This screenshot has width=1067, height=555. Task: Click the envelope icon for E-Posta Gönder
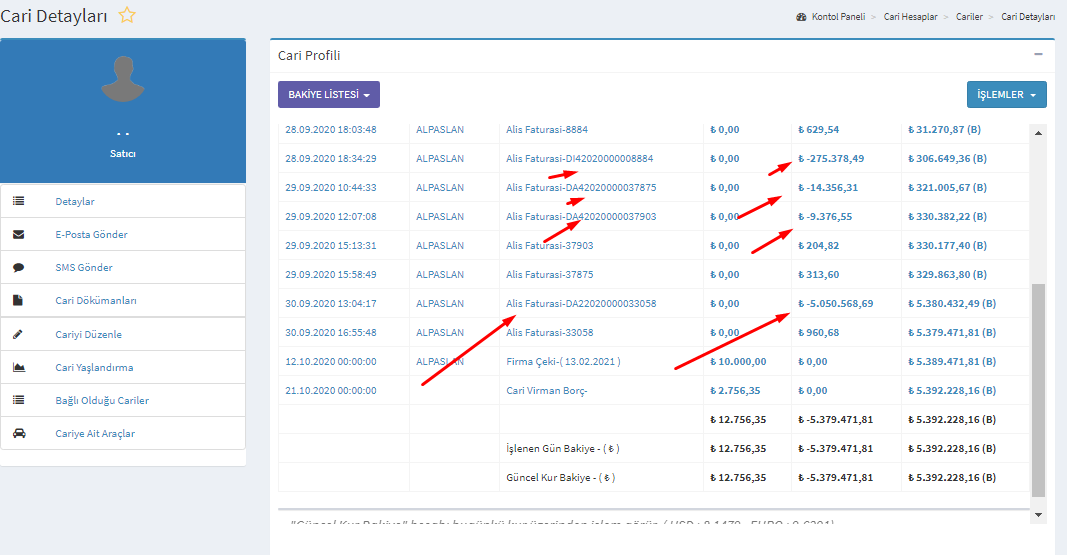pyautogui.click(x=18, y=234)
